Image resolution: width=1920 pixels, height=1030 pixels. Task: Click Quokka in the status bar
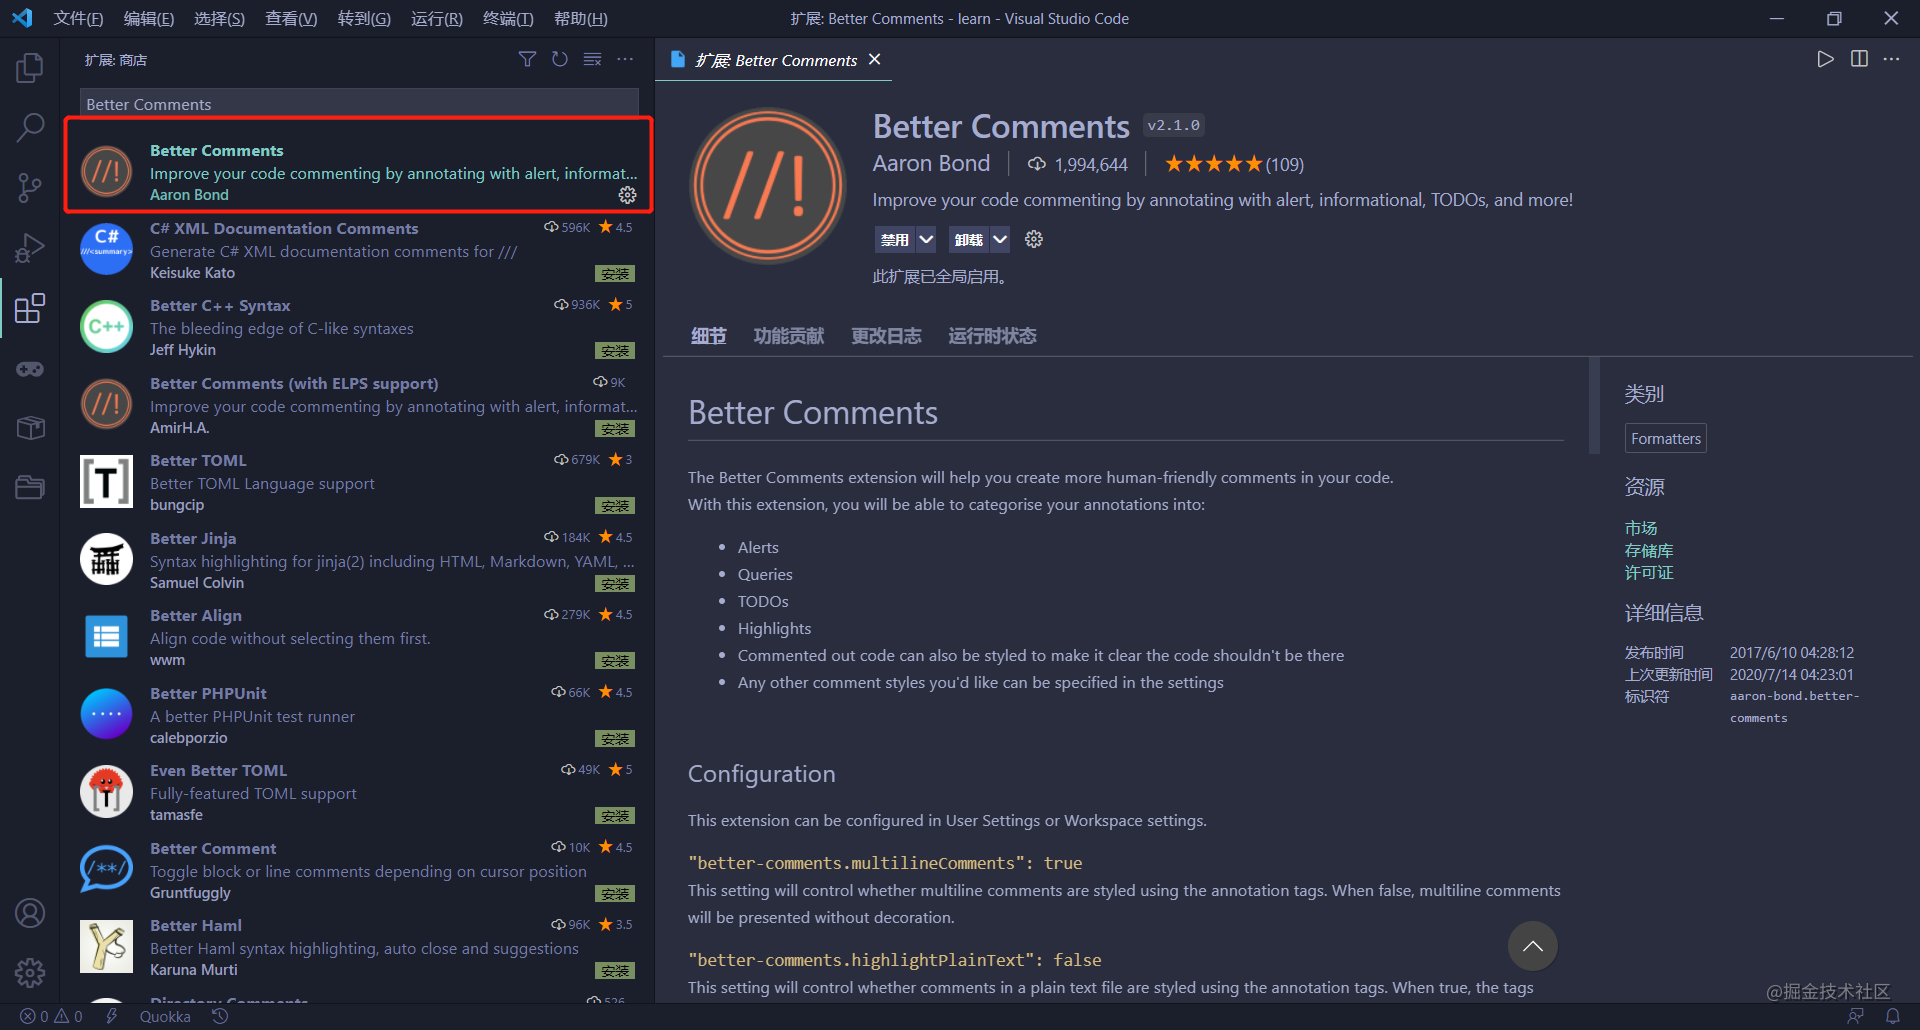tap(165, 1016)
